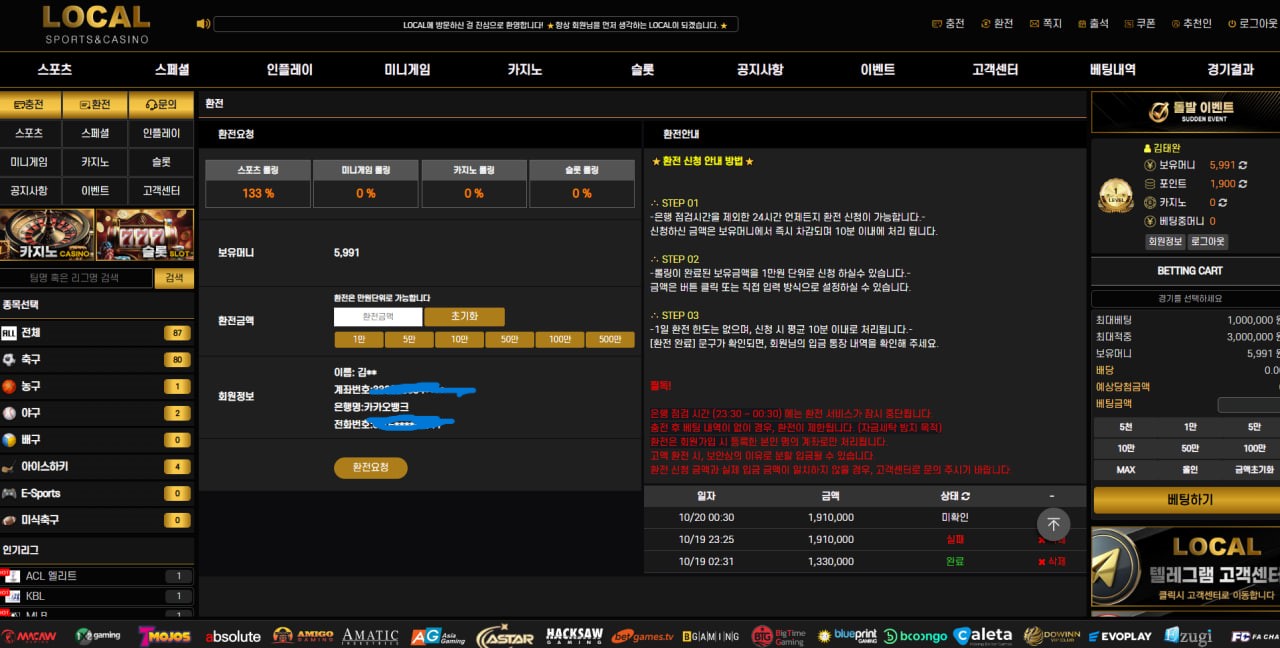
Task: Choose E-Sports category in sidebar
Action: [40, 493]
